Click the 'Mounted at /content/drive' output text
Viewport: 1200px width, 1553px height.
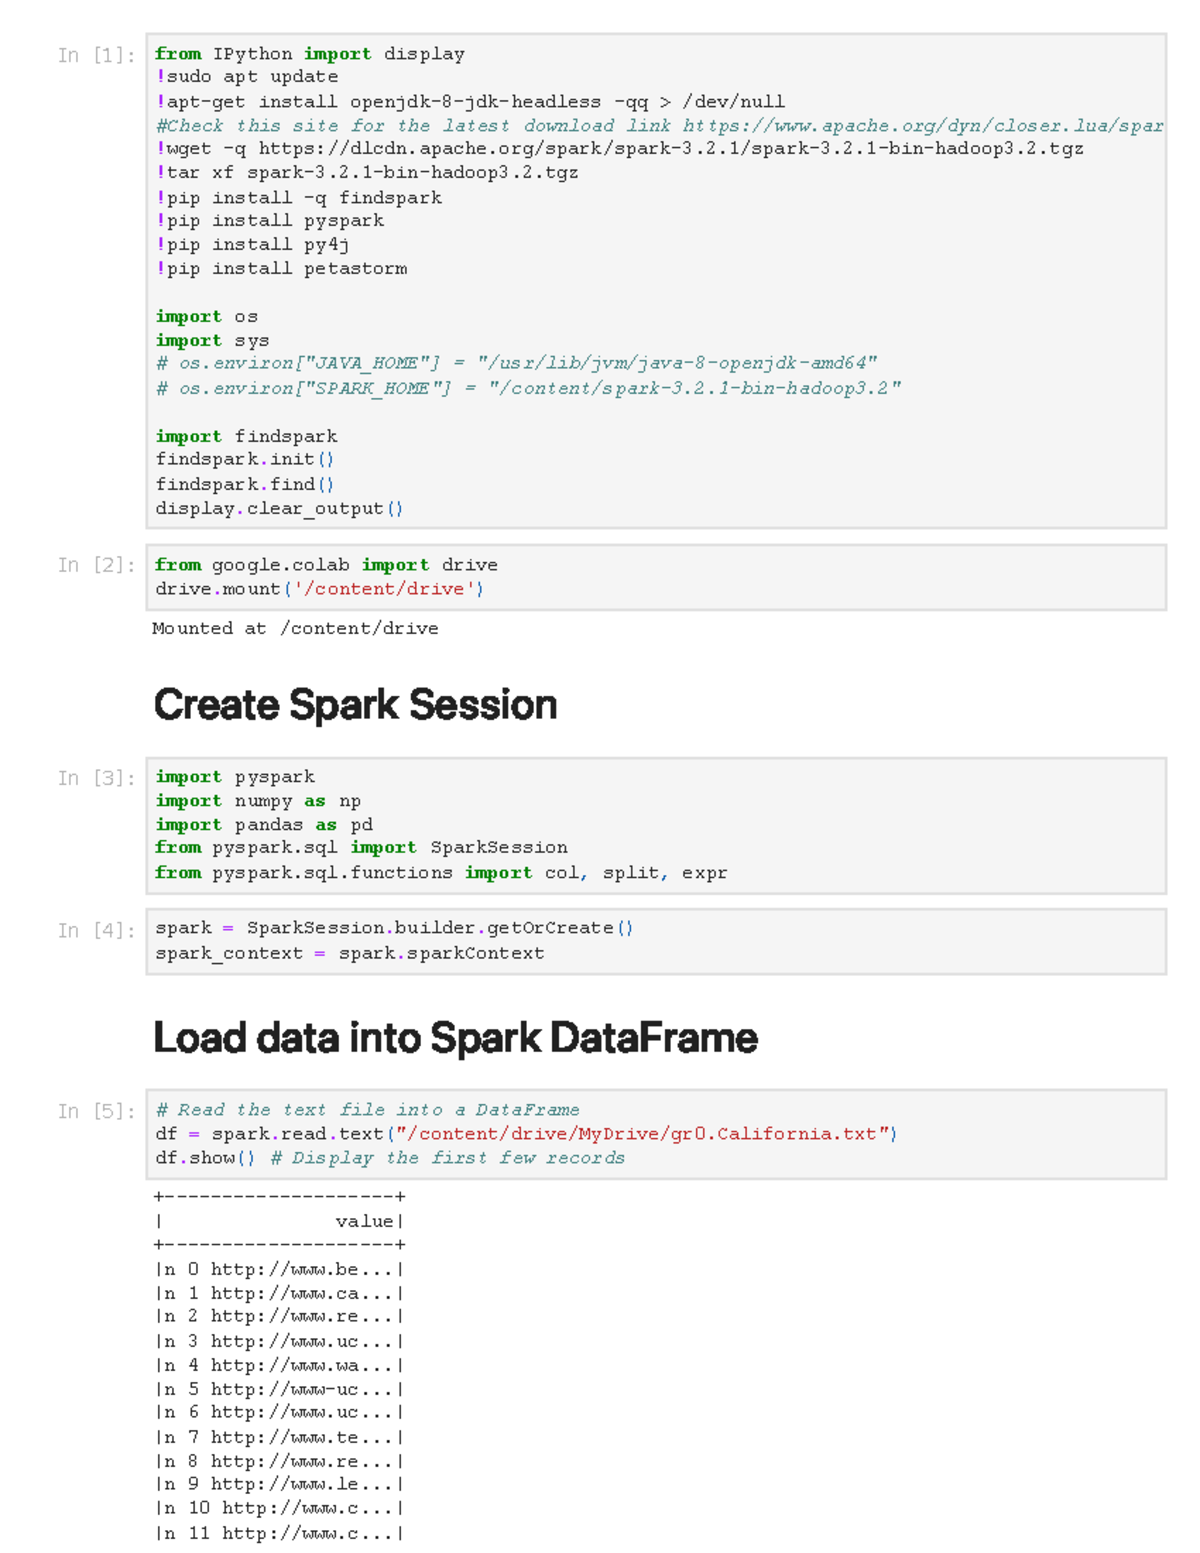(295, 628)
